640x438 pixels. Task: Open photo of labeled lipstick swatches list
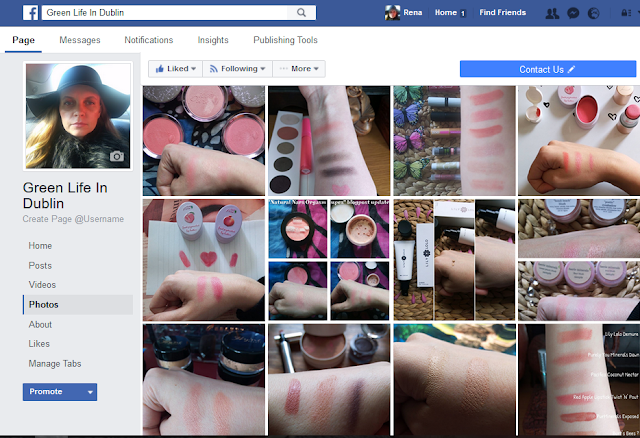(x=579, y=380)
